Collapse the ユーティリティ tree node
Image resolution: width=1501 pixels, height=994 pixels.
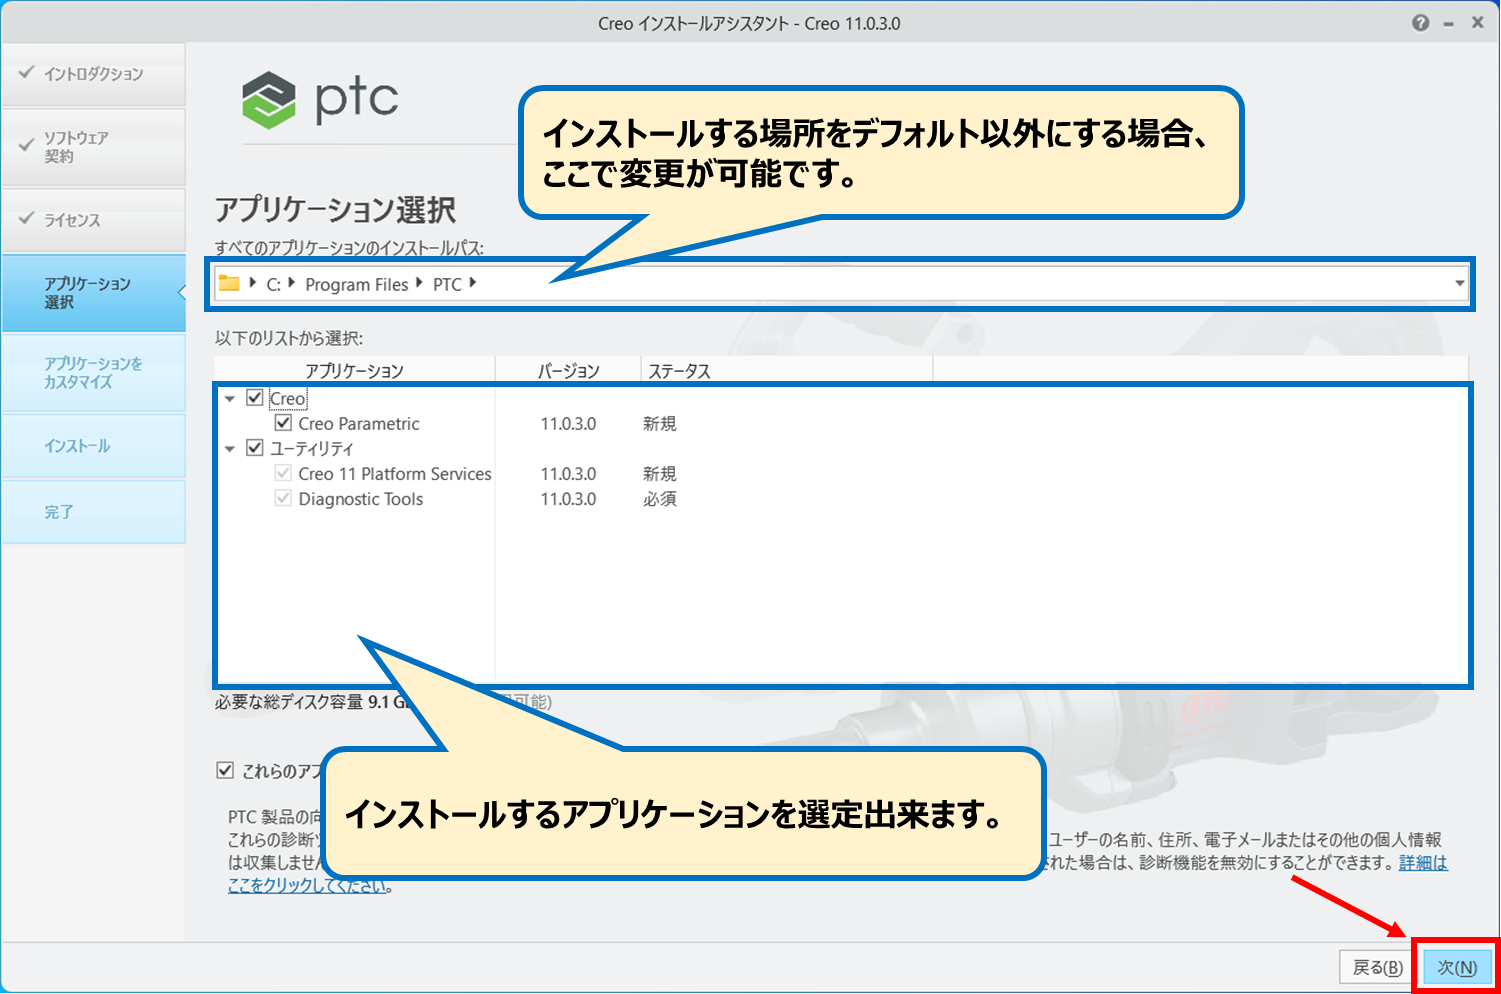point(230,449)
